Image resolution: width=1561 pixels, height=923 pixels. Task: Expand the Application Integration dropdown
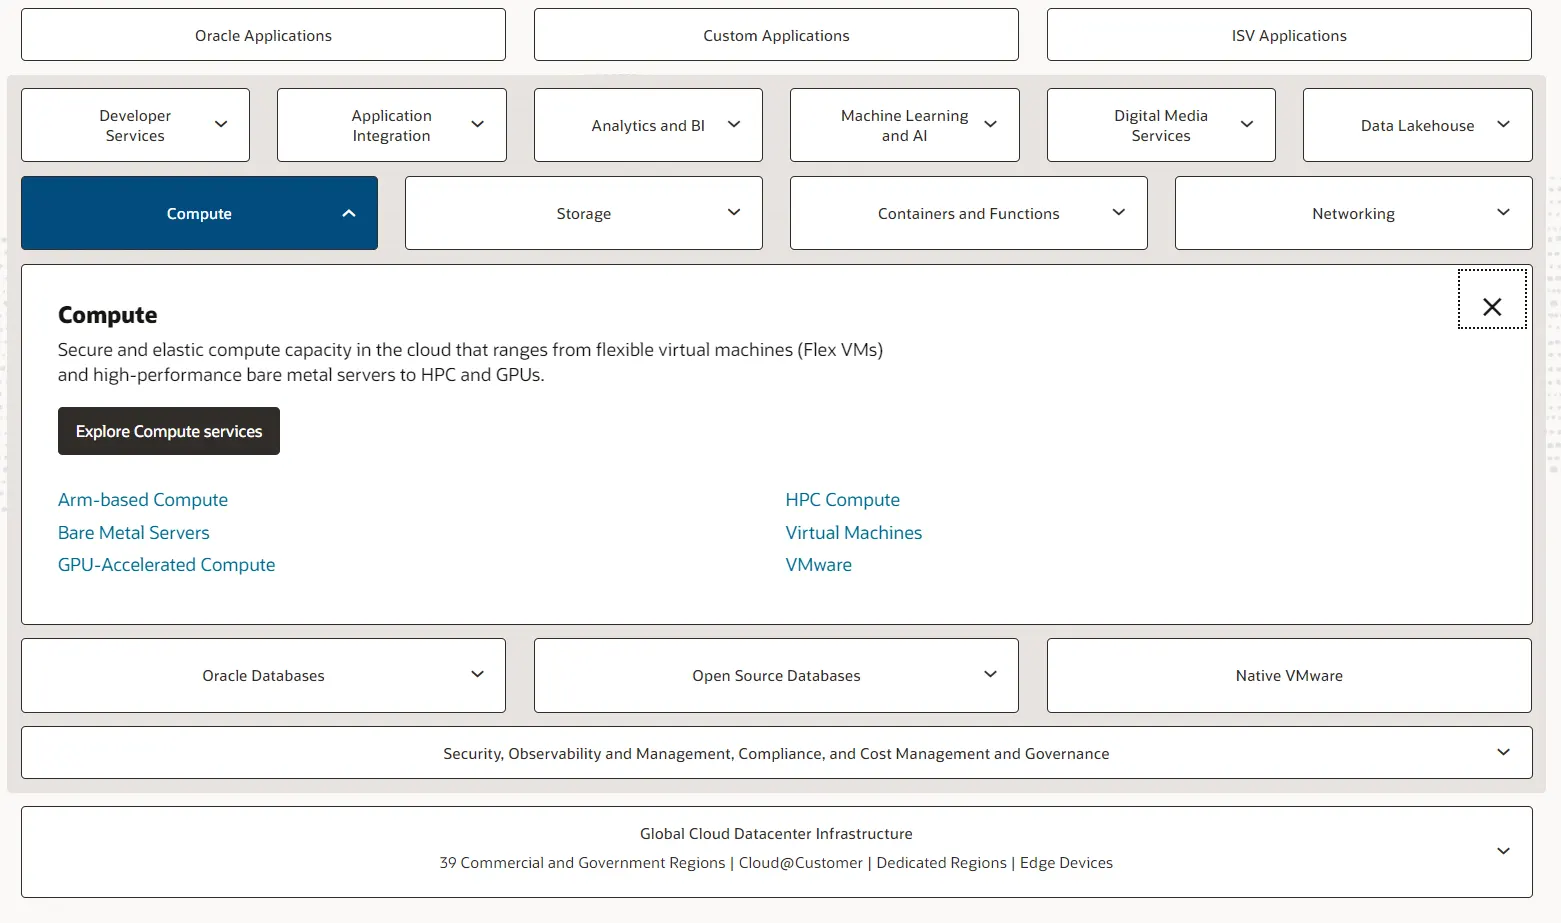392,125
